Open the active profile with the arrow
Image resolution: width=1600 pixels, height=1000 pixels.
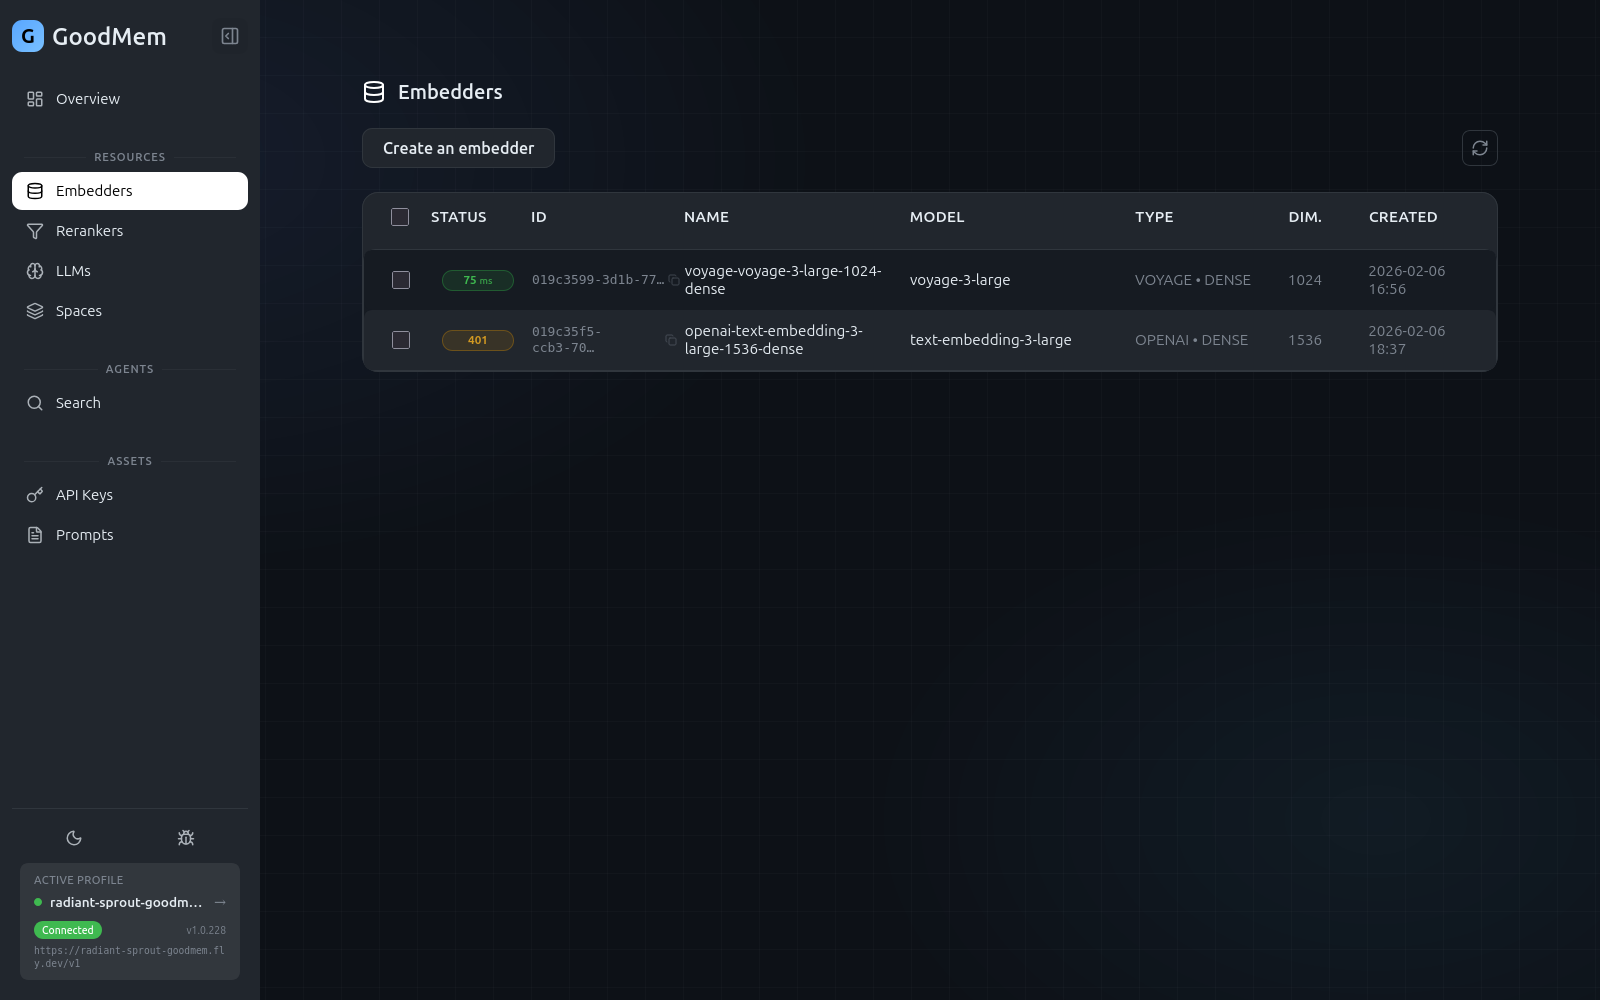pyautogui.click(x=220, y=902)
